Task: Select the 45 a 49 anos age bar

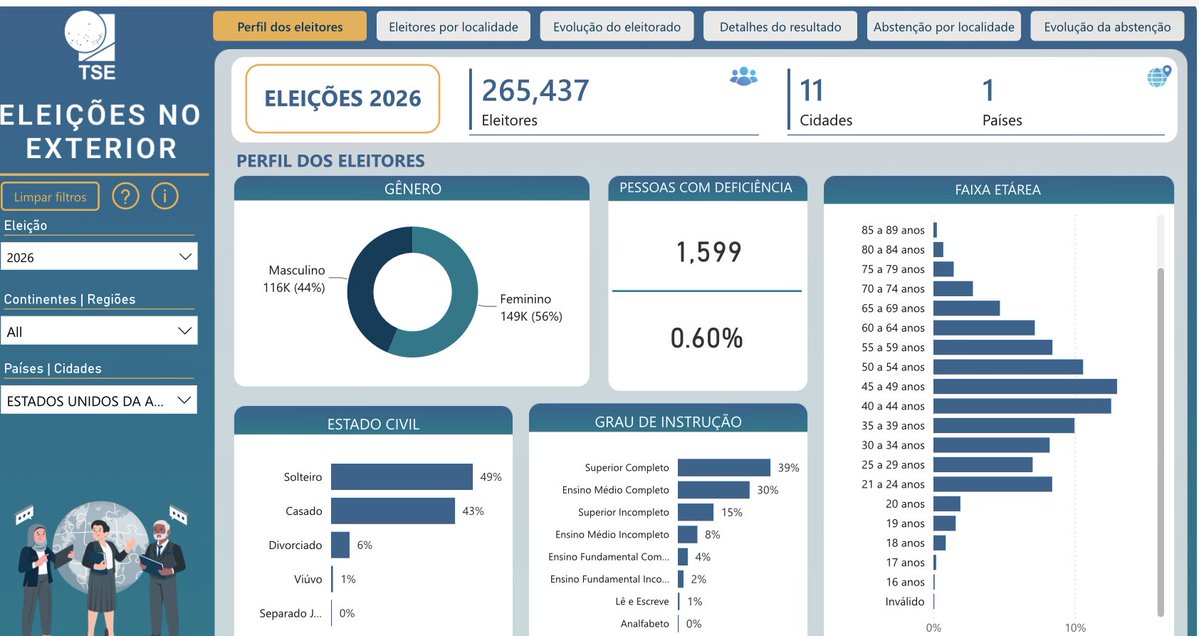Action: pyautogui.click(x=1025, y=386)
